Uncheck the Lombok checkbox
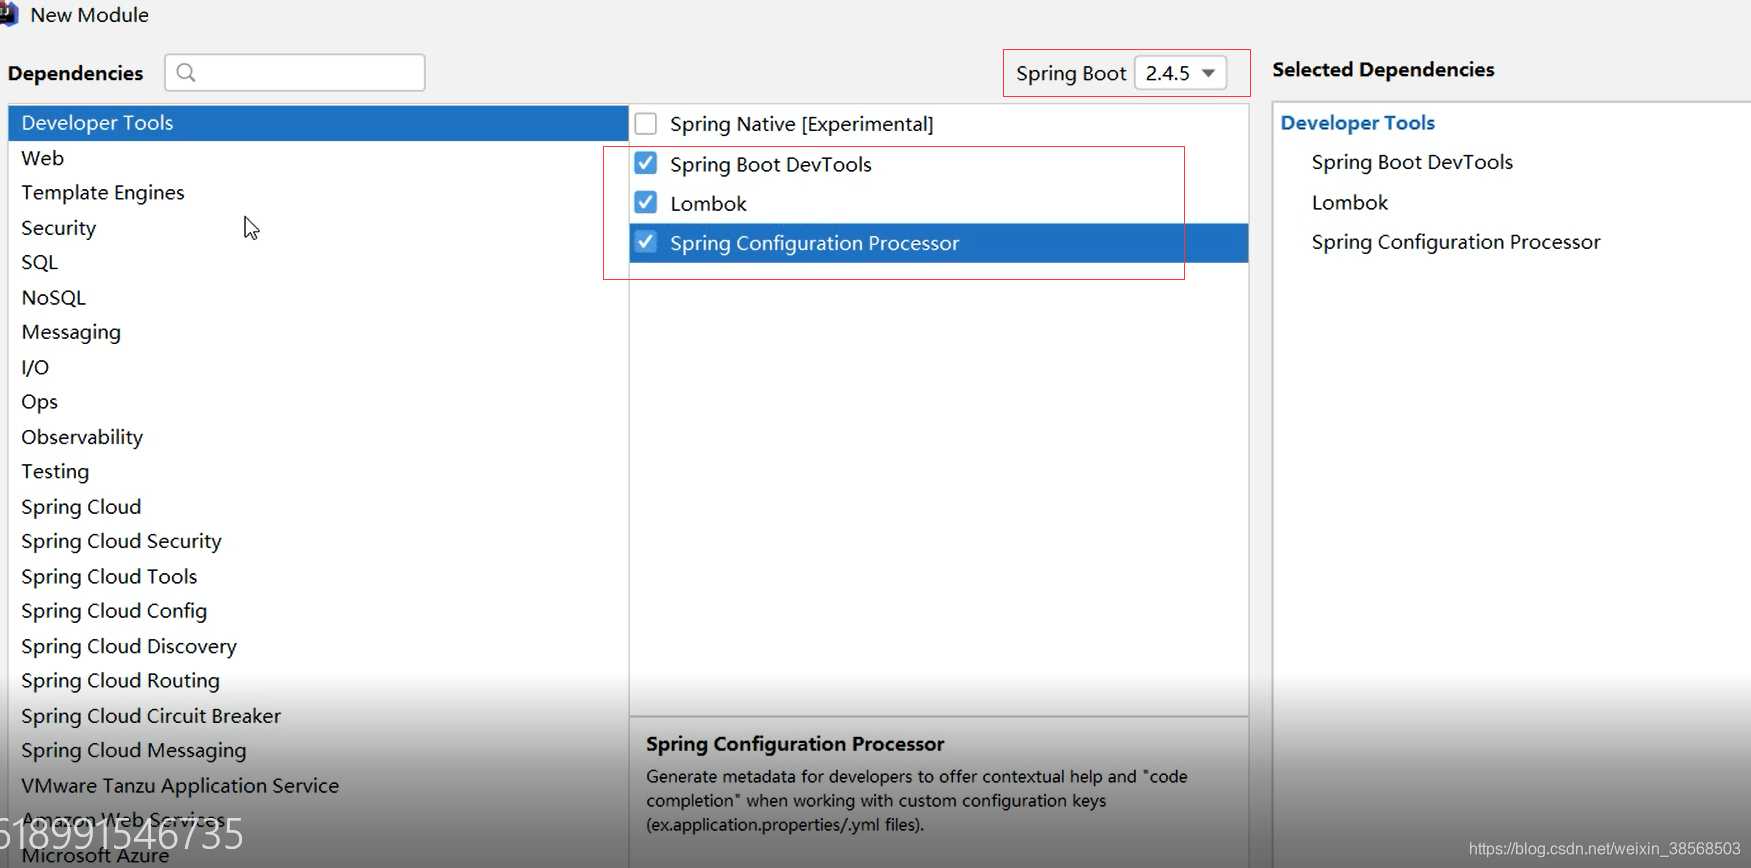The image size is (1751, 868). tap(646, 203)
